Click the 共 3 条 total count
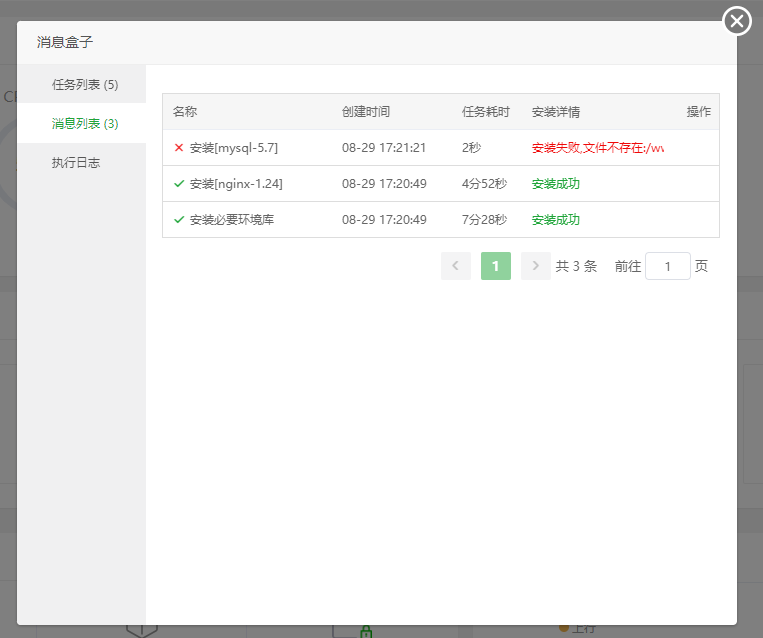Image resolution: width=763 pixels, height=638 pixels. 576,266
